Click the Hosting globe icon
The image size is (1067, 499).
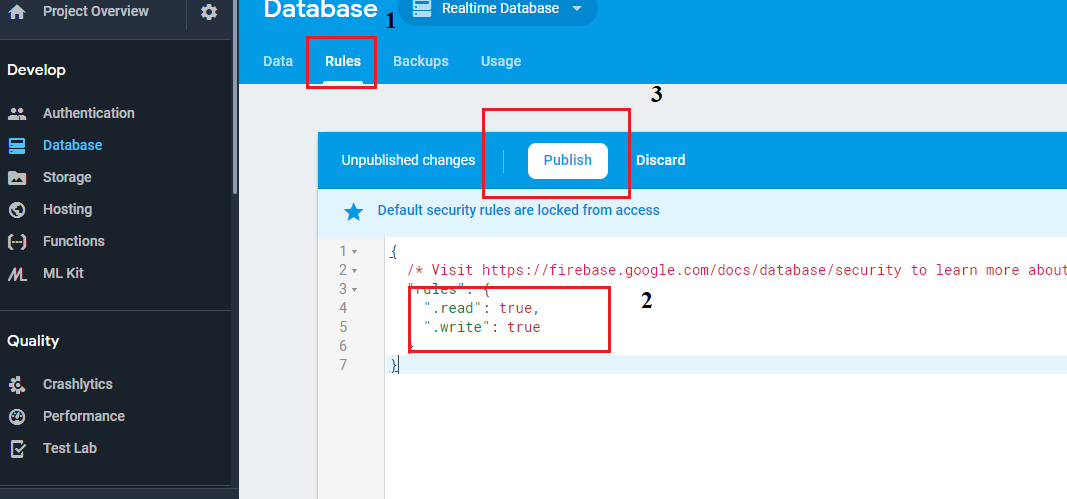tap(17, 210)
